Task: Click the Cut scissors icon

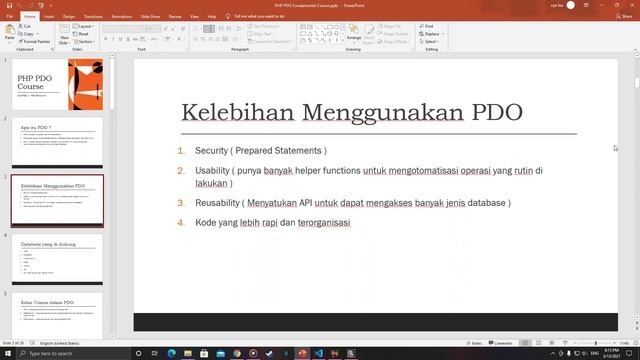Action: tap(20, 26)
